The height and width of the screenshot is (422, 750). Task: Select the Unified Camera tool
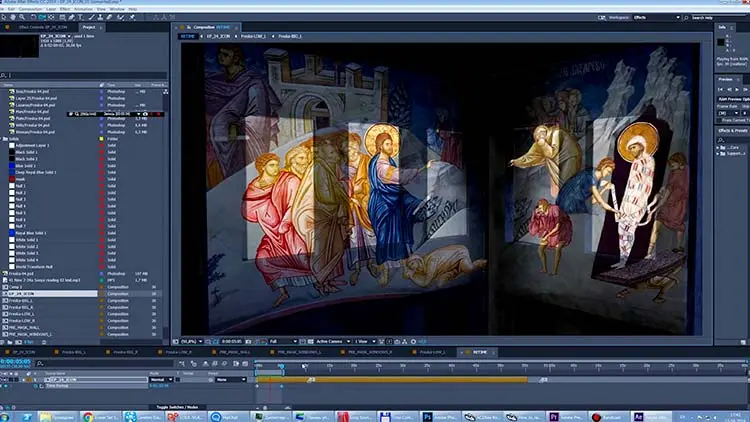click(x=42, y=17)
